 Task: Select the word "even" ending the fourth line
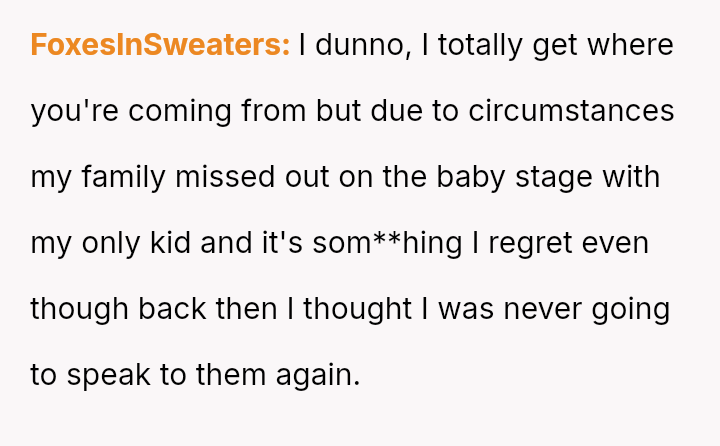615,244
